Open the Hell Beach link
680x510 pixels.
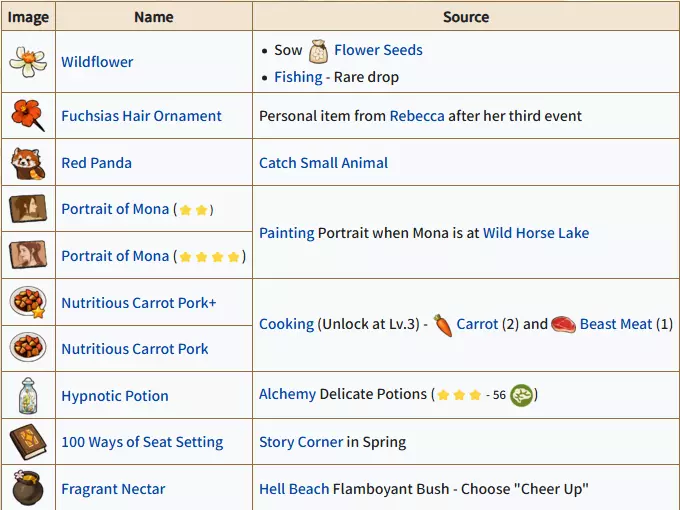click(294, 489)
